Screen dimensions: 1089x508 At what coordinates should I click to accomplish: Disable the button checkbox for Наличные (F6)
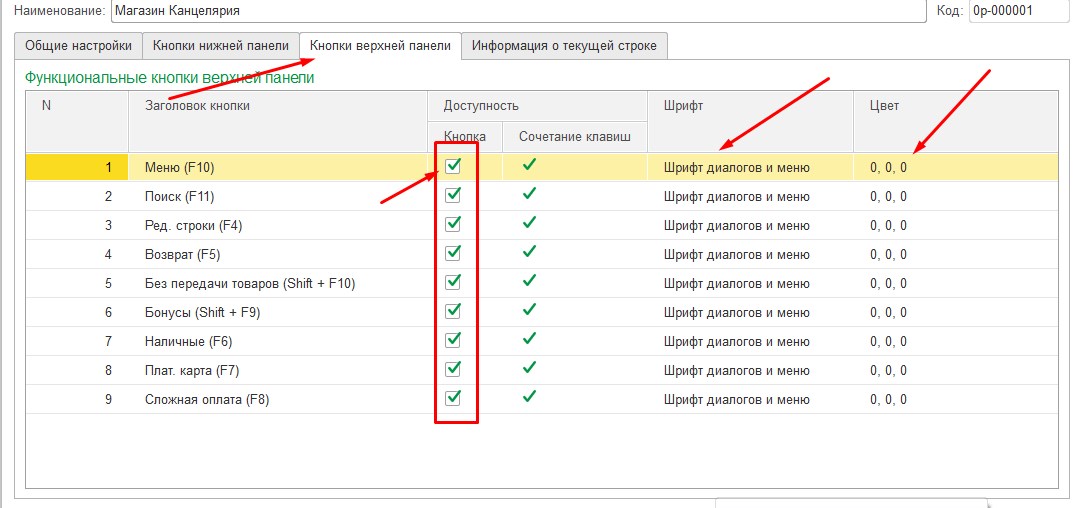click(453, 340)
